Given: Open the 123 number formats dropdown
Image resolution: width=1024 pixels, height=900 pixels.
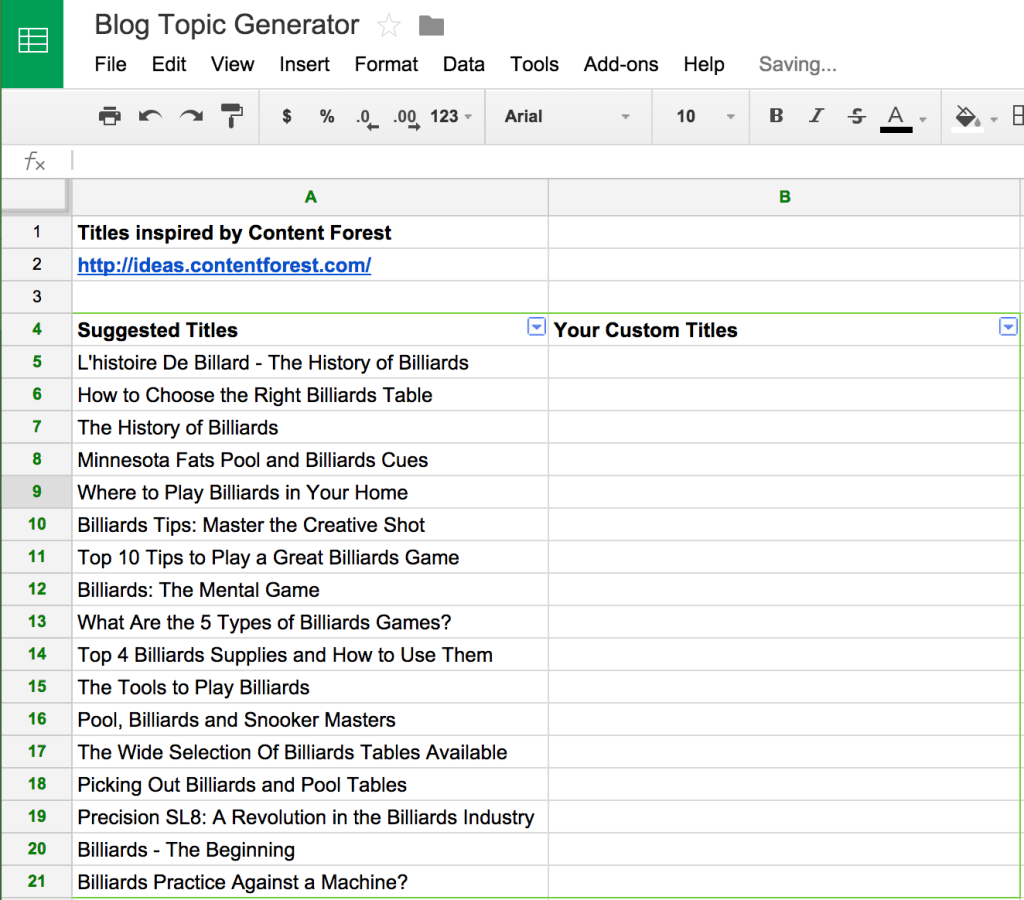Looking at the screenshot, I should point(451,116).
